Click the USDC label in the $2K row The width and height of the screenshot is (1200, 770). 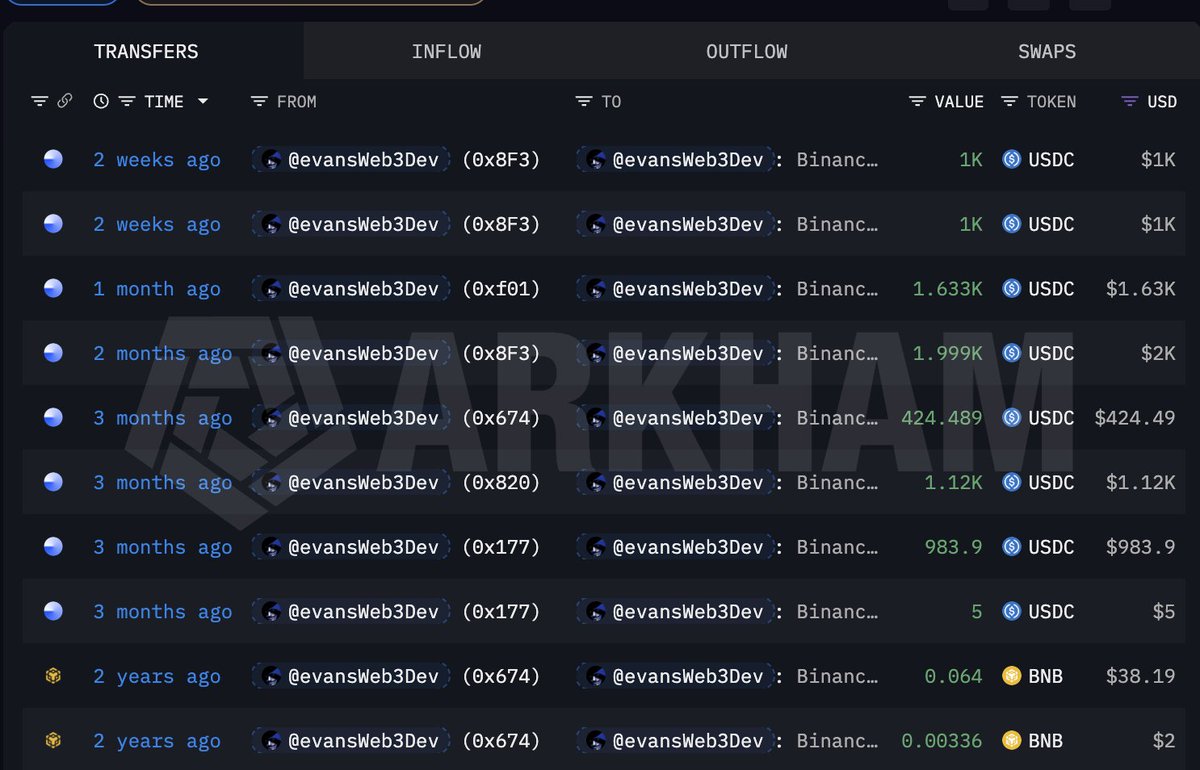1052,353
